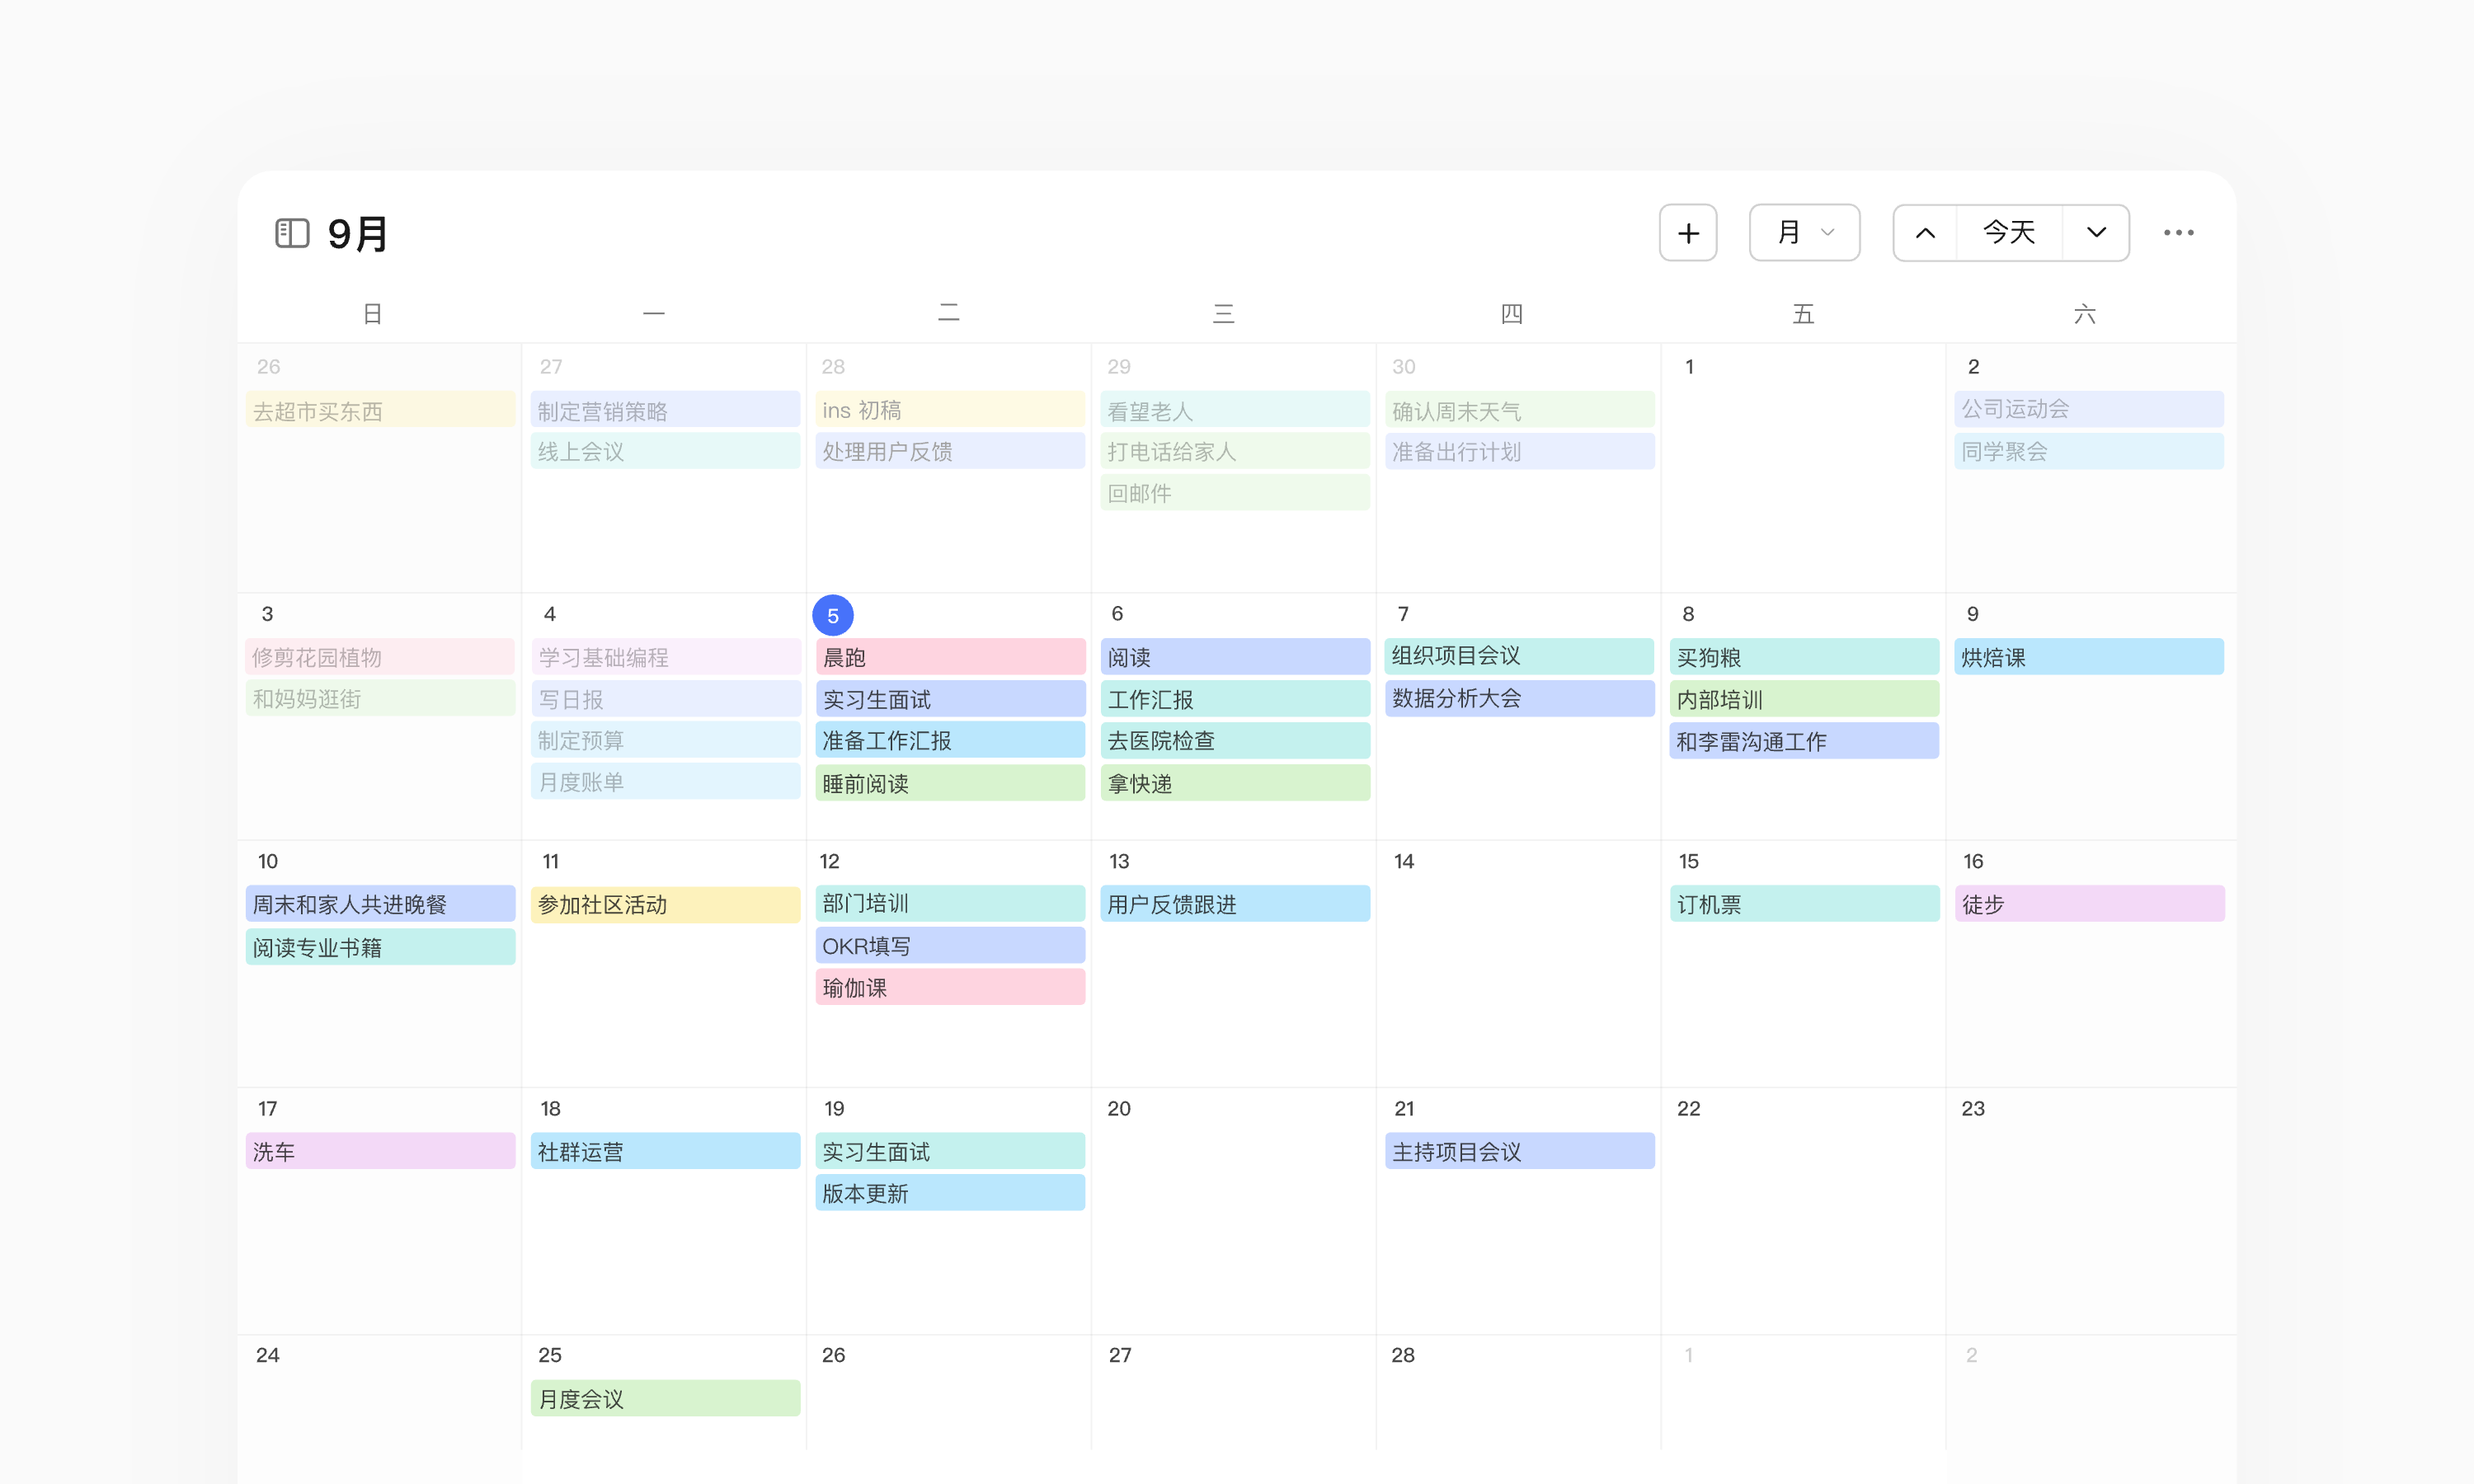Click the 9月 month title
The width and height of the screenshot is (2474, 1484).
tap(357, 234)
